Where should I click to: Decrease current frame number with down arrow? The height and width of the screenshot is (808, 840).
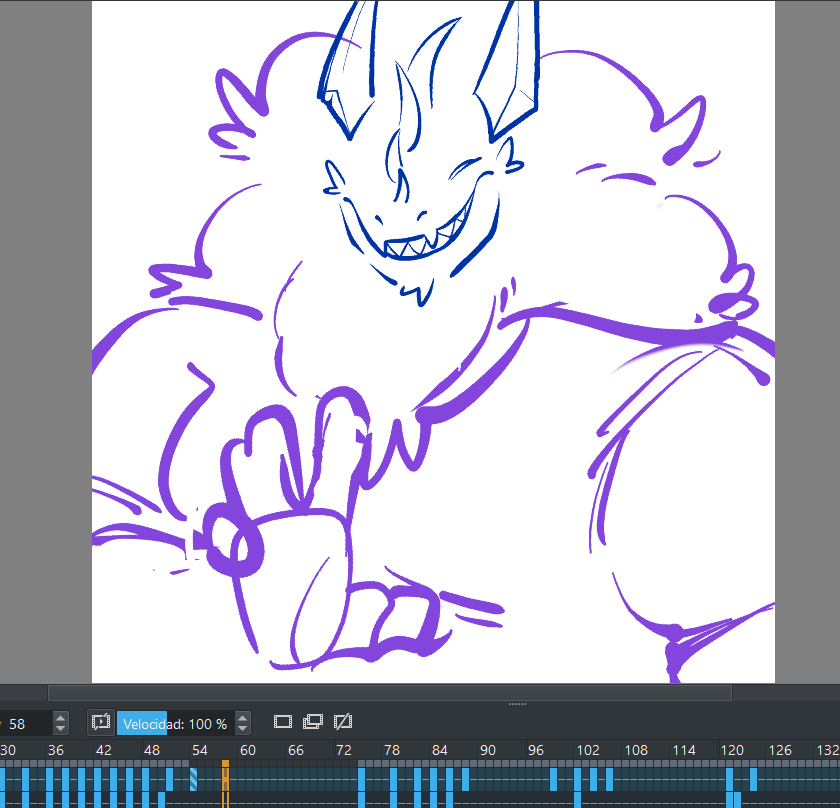point(61,728)
